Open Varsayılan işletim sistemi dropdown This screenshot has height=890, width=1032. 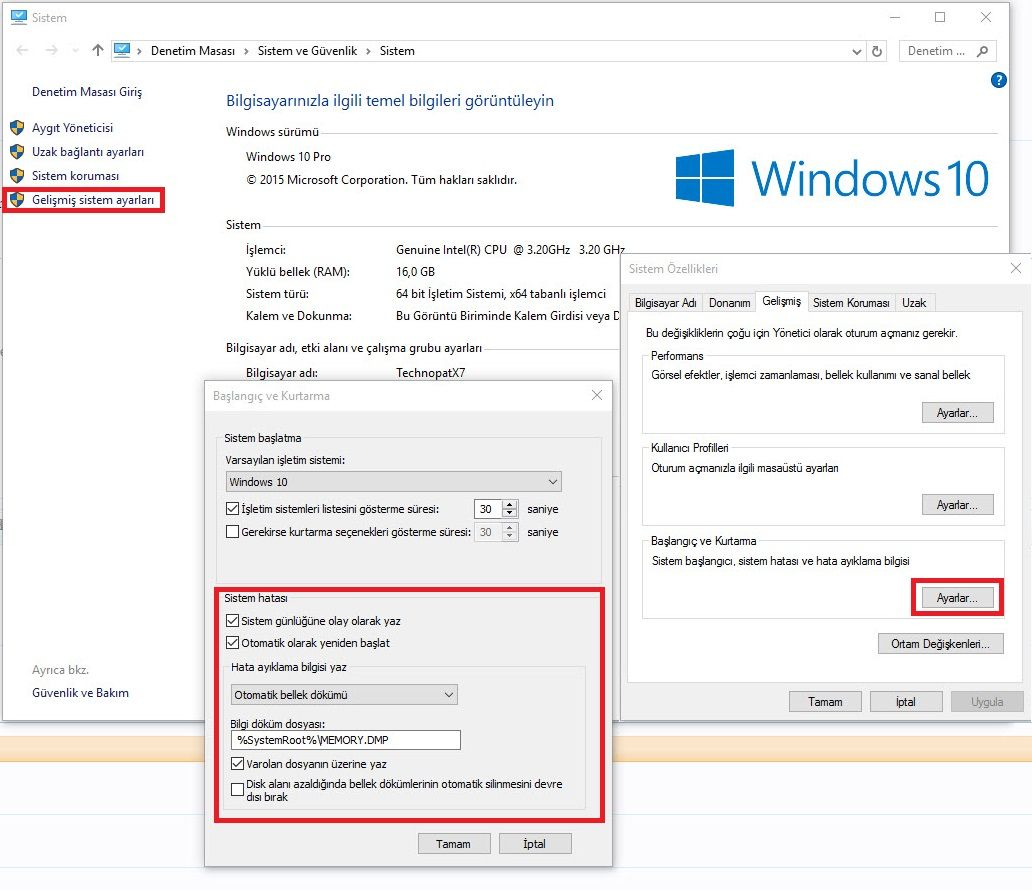394,482
